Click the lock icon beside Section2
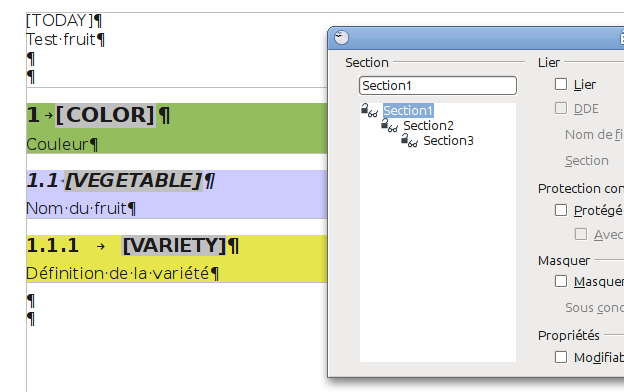Image resolution: width=624 pixels, height=392 pixels. click(x=384, y=123)
